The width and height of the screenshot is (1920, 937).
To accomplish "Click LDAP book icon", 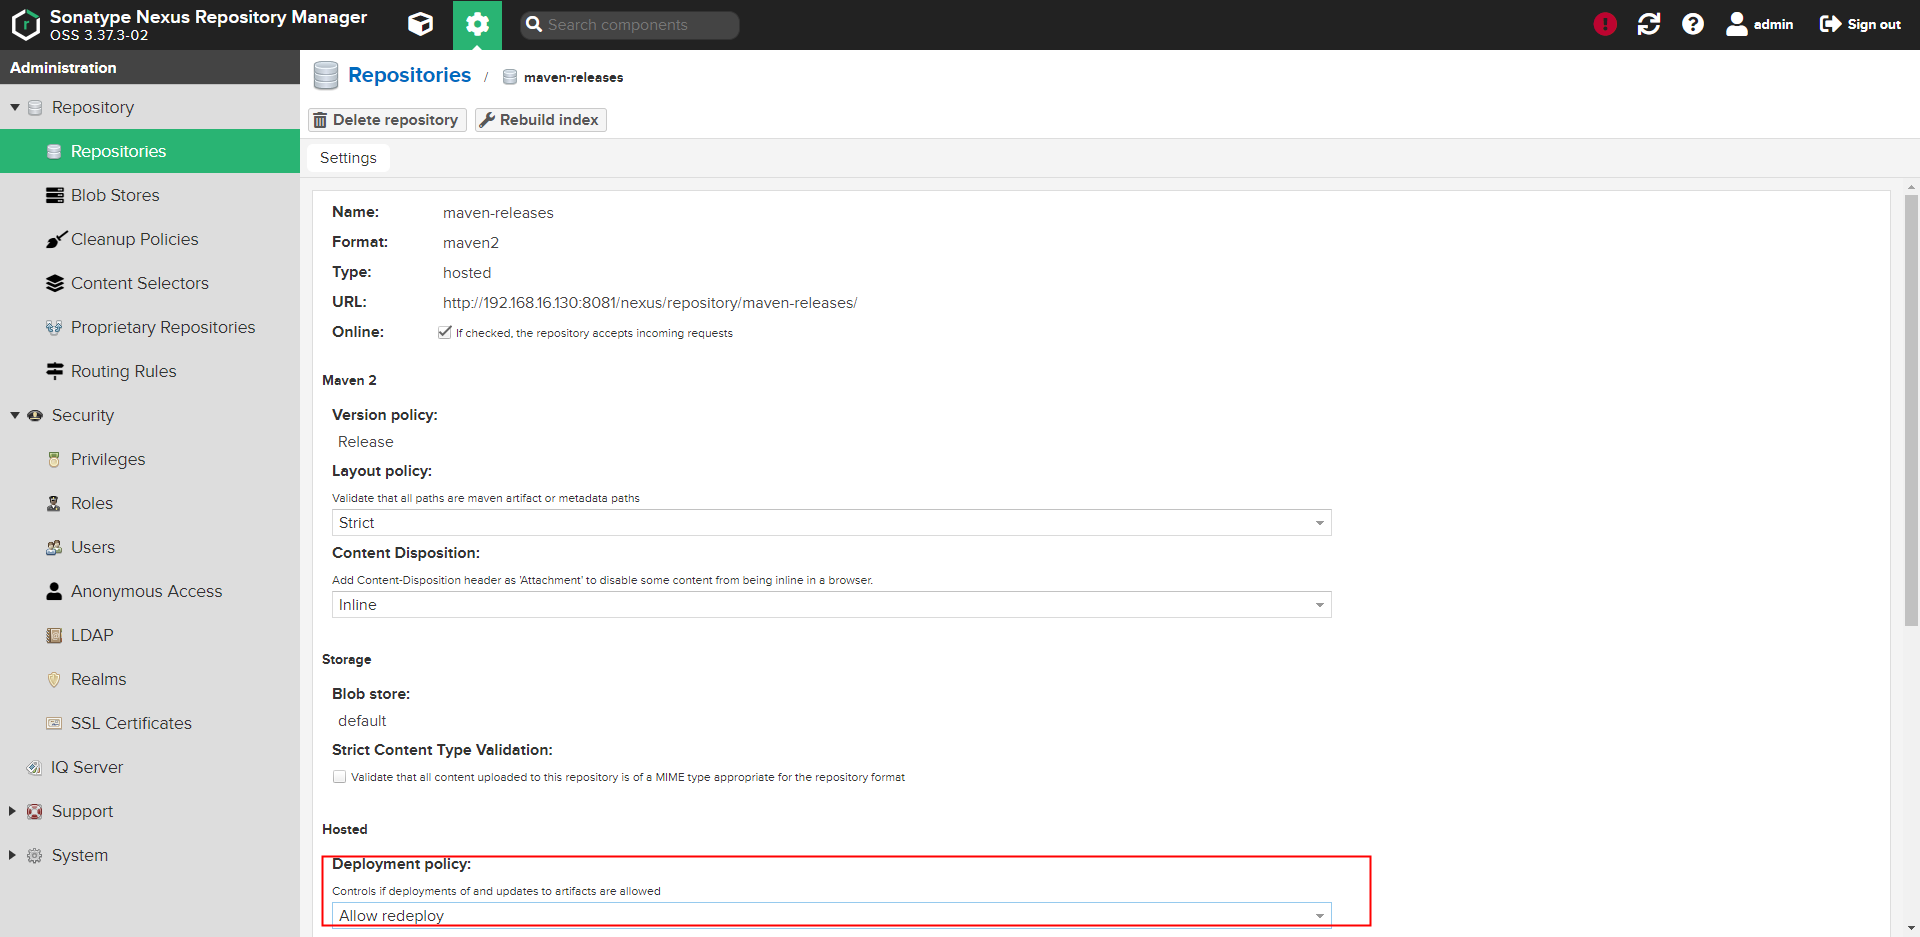I will 54,635.
